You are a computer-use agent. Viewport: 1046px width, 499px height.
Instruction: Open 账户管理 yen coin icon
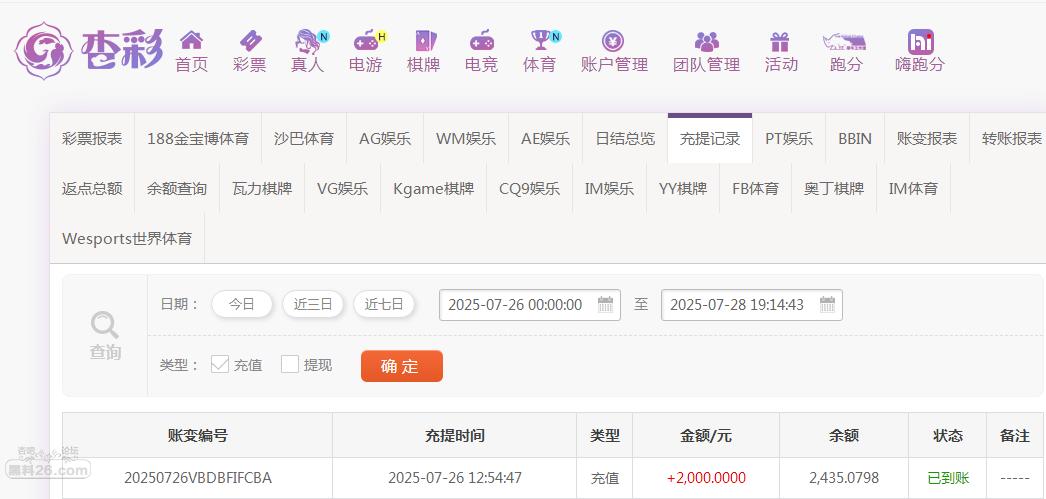click(613, 41)
